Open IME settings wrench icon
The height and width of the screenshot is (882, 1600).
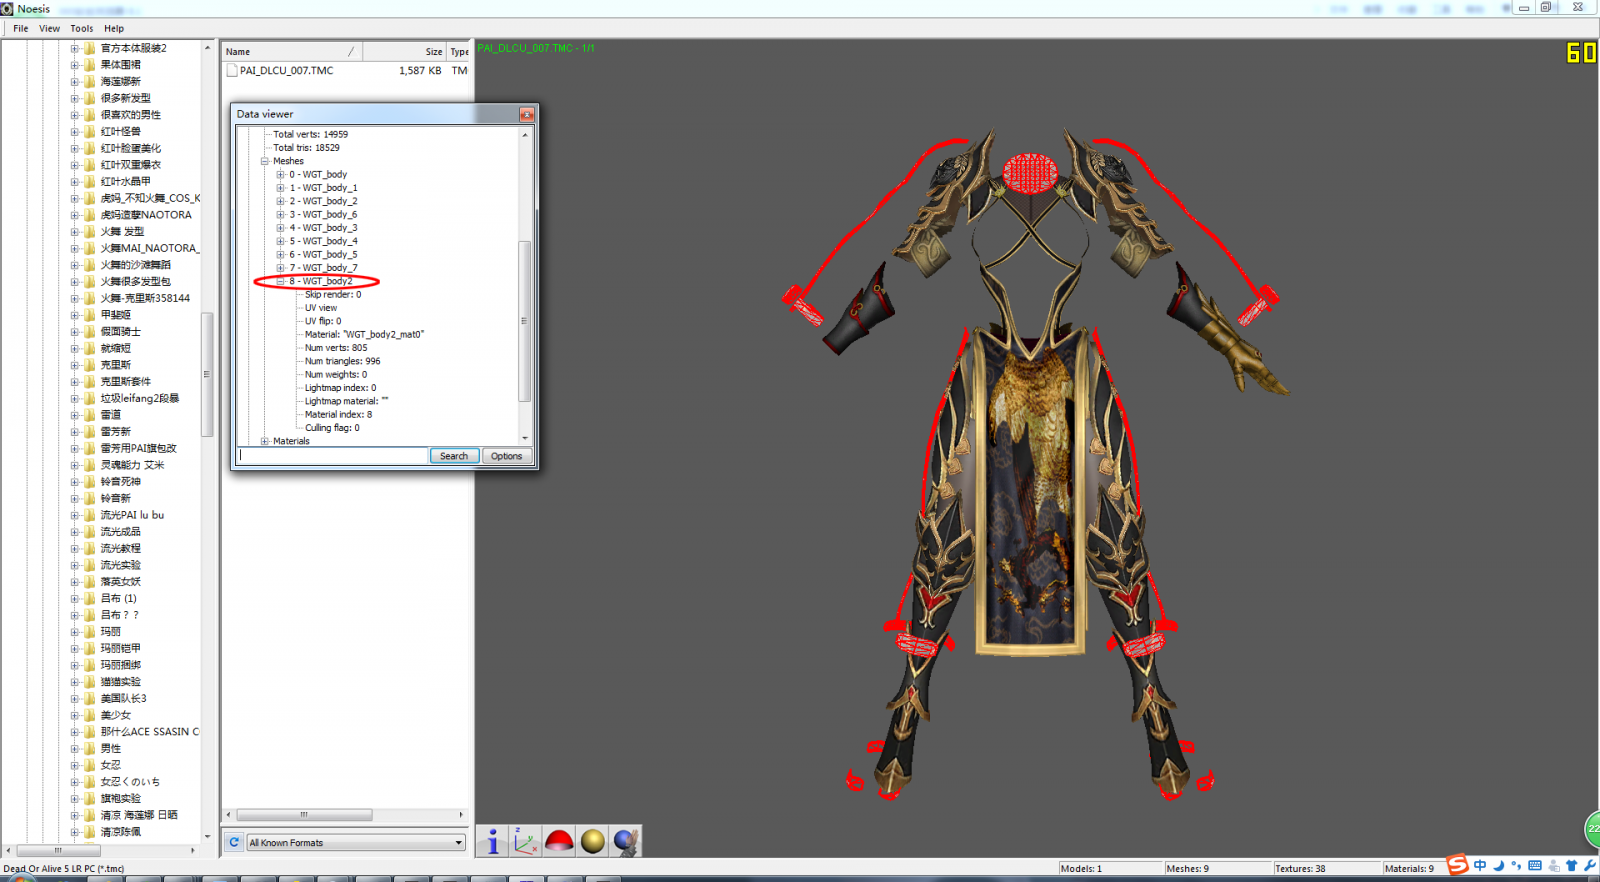[1589, 866]
